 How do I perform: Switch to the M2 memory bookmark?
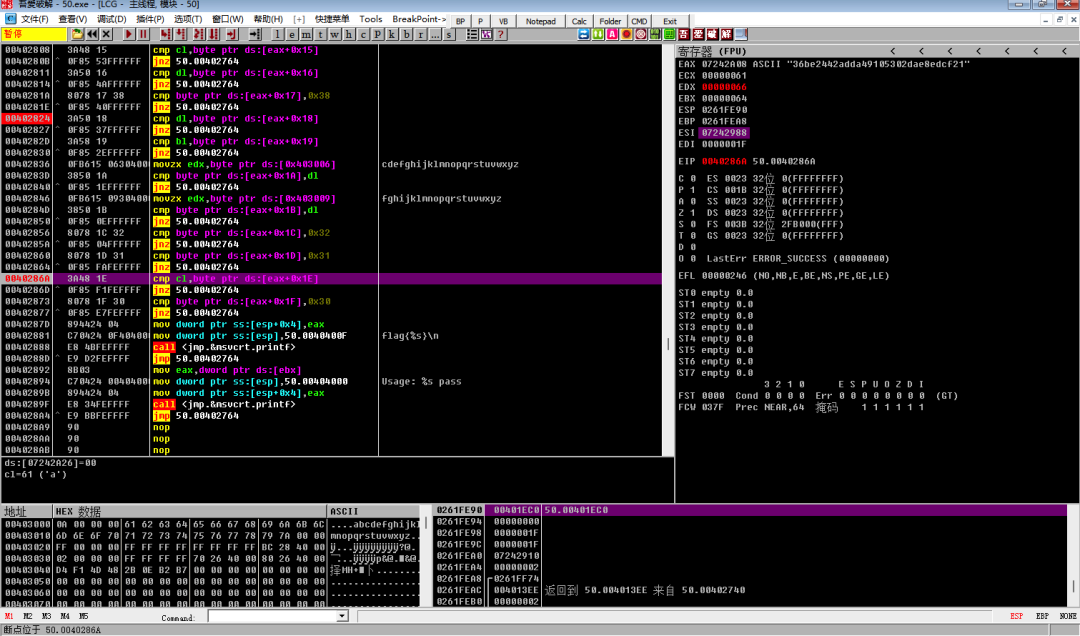pos(28,617)
